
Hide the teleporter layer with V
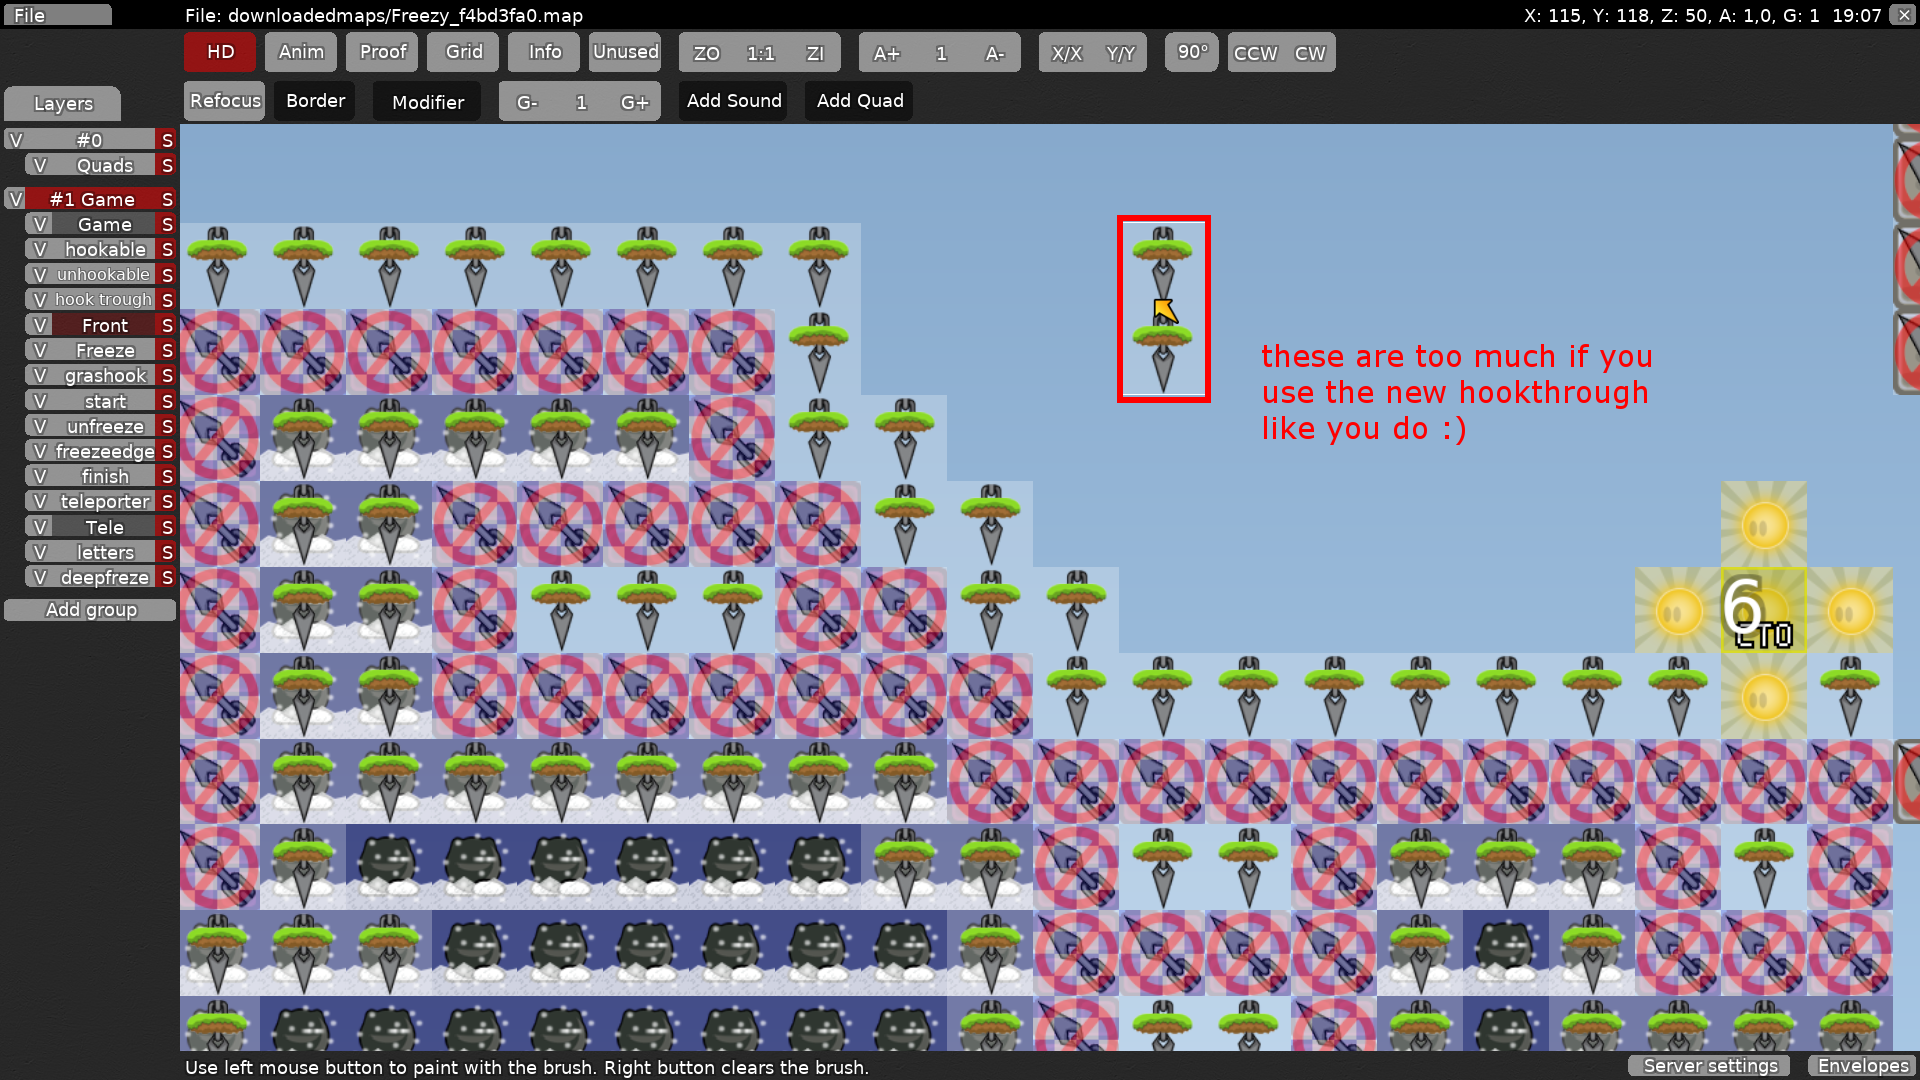tap(40, 501)
